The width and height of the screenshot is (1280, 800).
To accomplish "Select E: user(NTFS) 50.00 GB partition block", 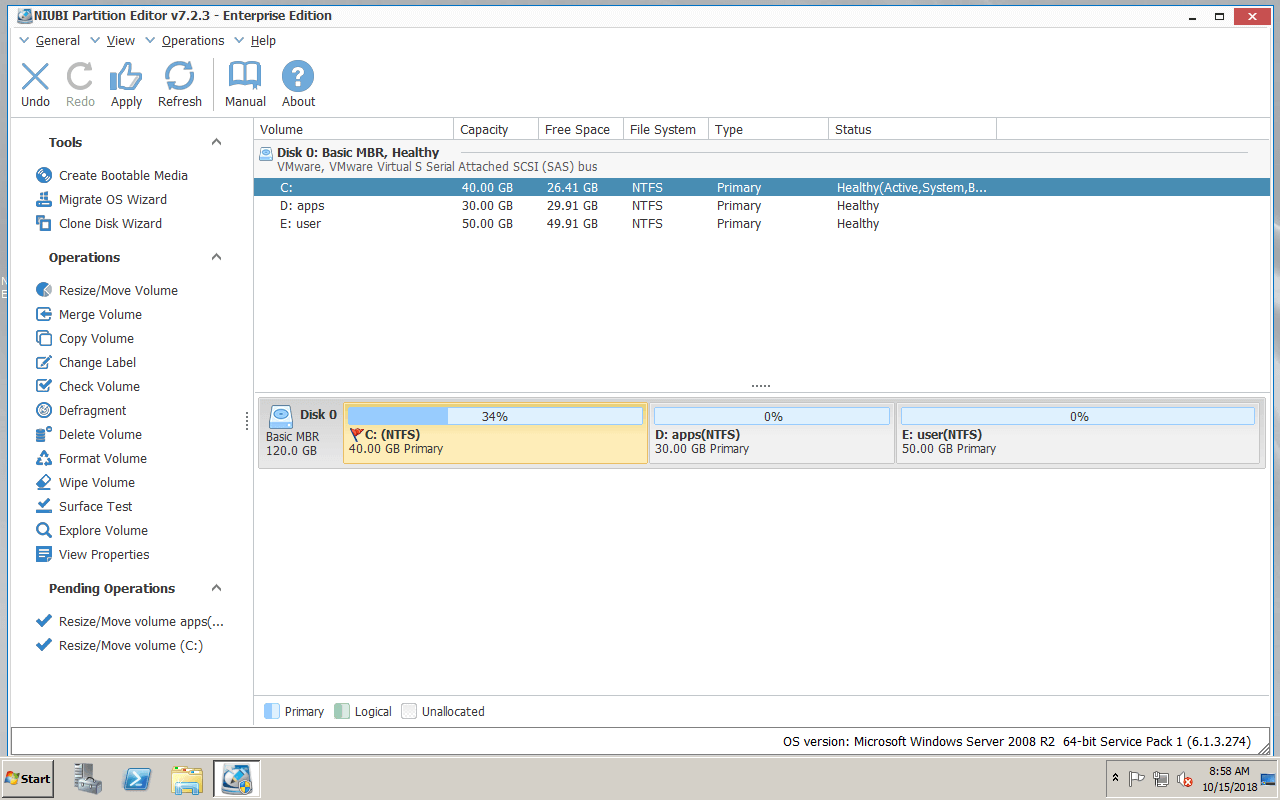I will click(x=1078, y=433).
